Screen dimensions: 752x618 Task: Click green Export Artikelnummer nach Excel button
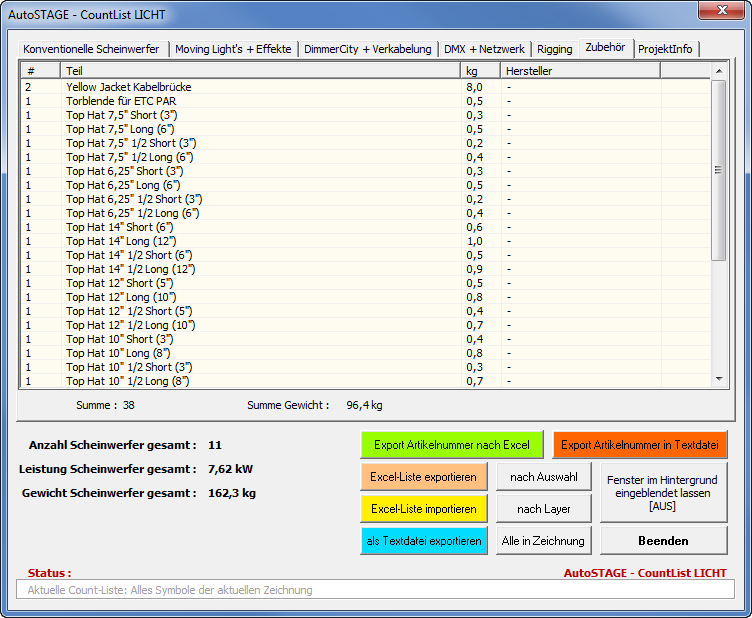pos(451,445)
